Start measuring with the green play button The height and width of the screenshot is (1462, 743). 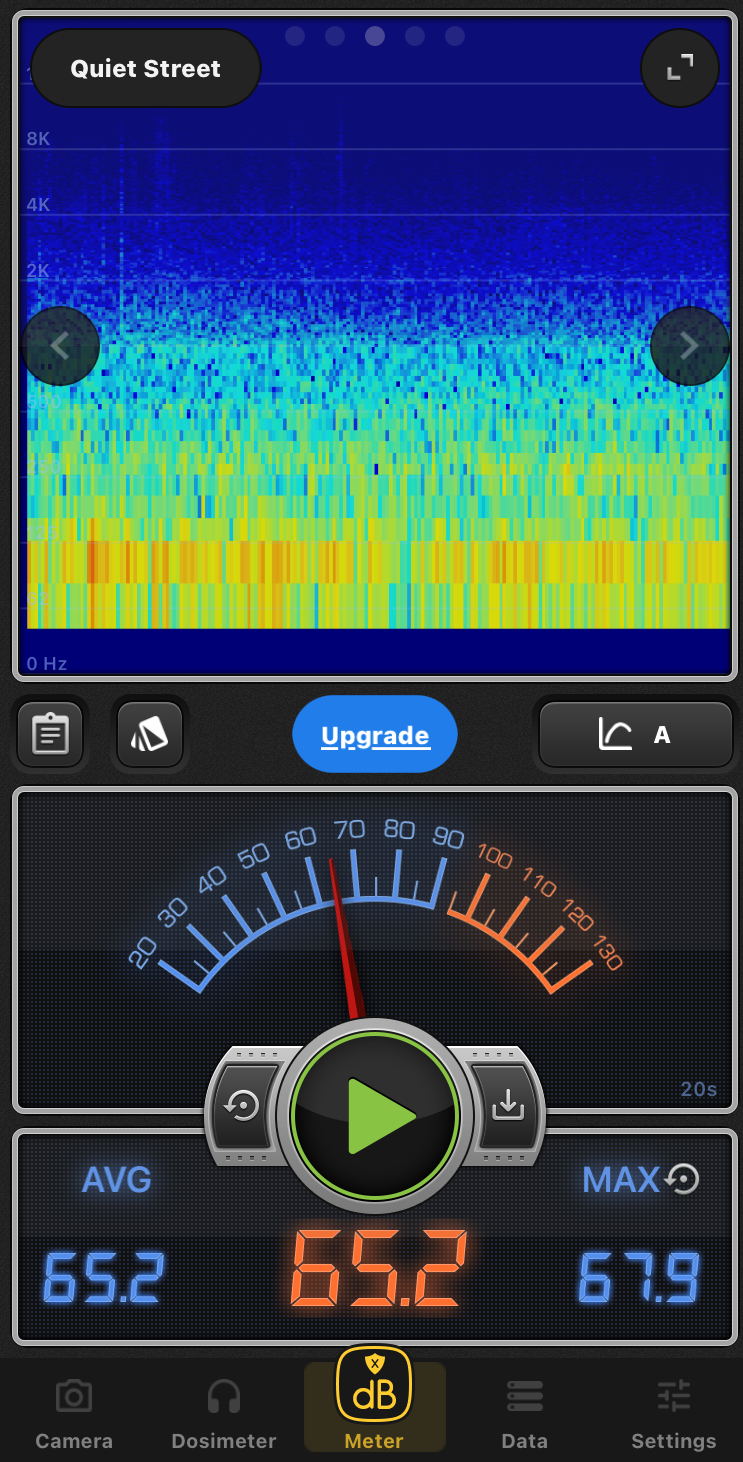click(x=375, y=1115)
